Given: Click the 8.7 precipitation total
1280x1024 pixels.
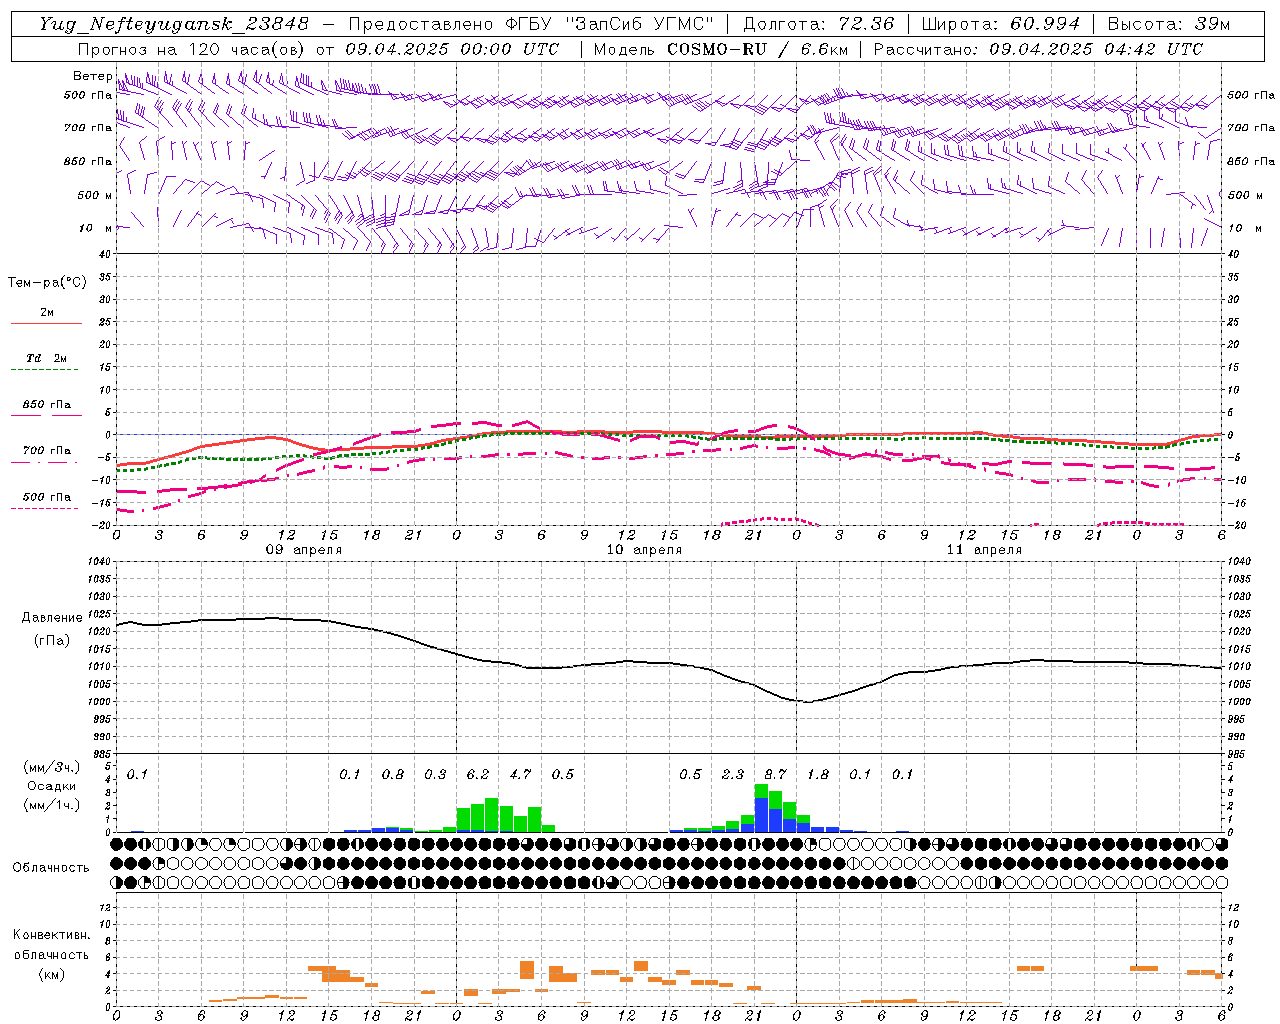Looking at the screenshot, I should (x=775, y=774).
